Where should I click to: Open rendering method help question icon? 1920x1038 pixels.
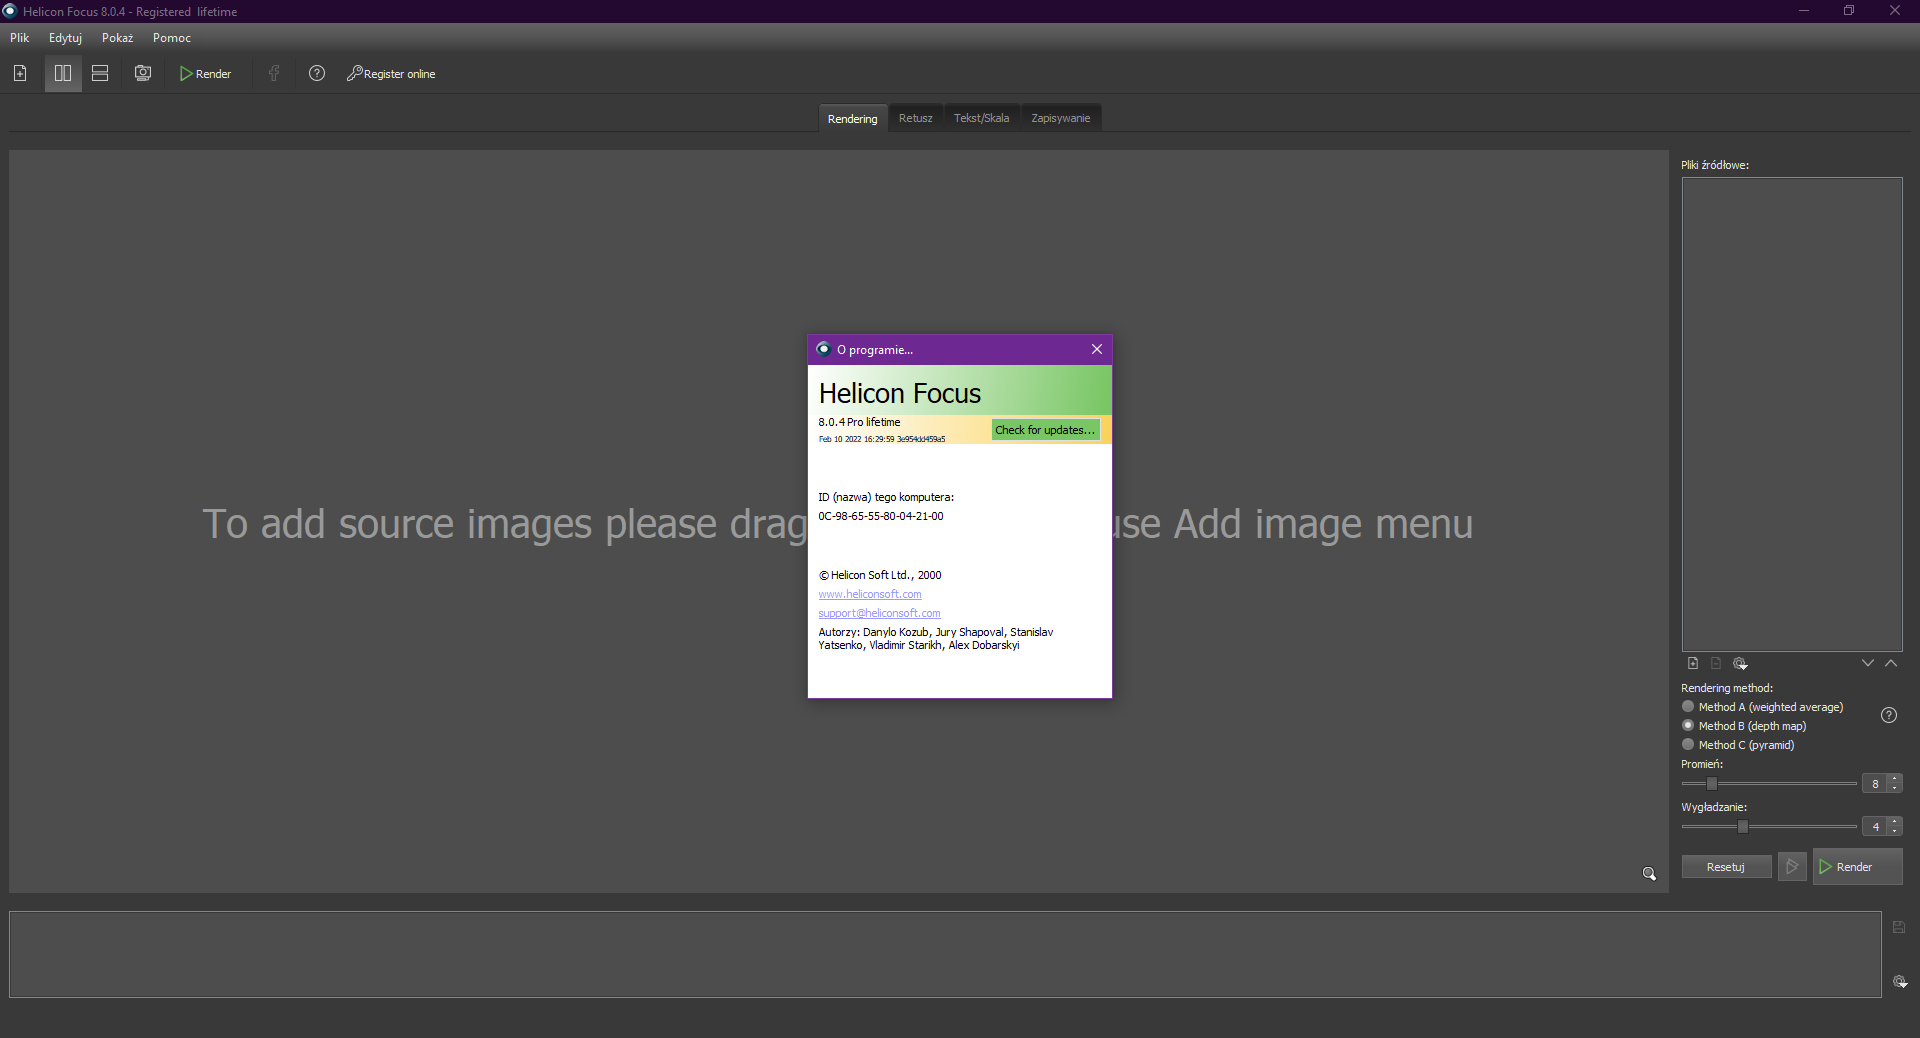click(x=1889, y=715)
